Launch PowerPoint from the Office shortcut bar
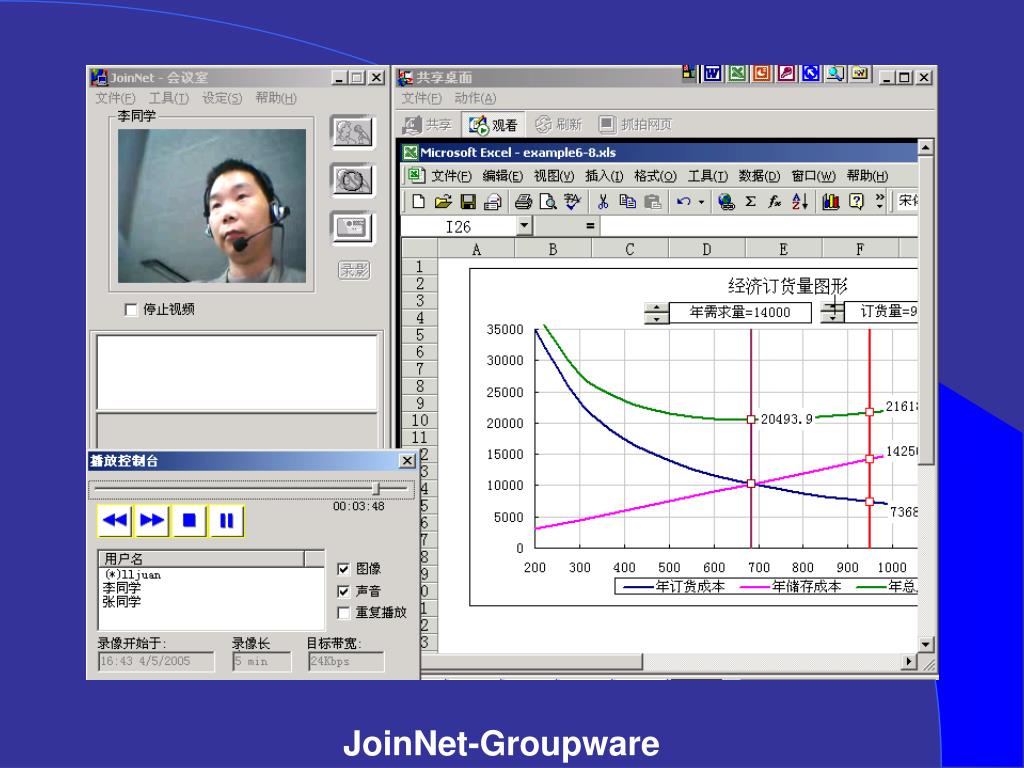Viewport: 1024px width, 768px height. tap(761, 74)
